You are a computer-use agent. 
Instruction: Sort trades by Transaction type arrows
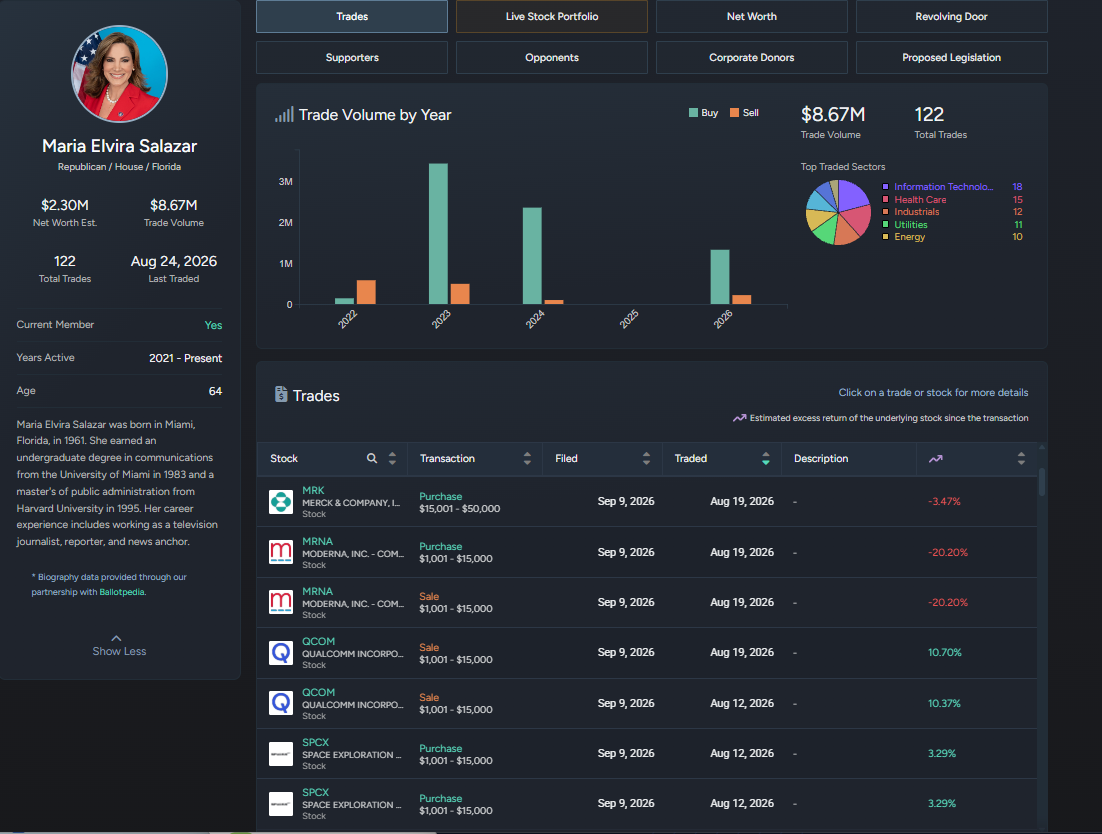point(527,459)
